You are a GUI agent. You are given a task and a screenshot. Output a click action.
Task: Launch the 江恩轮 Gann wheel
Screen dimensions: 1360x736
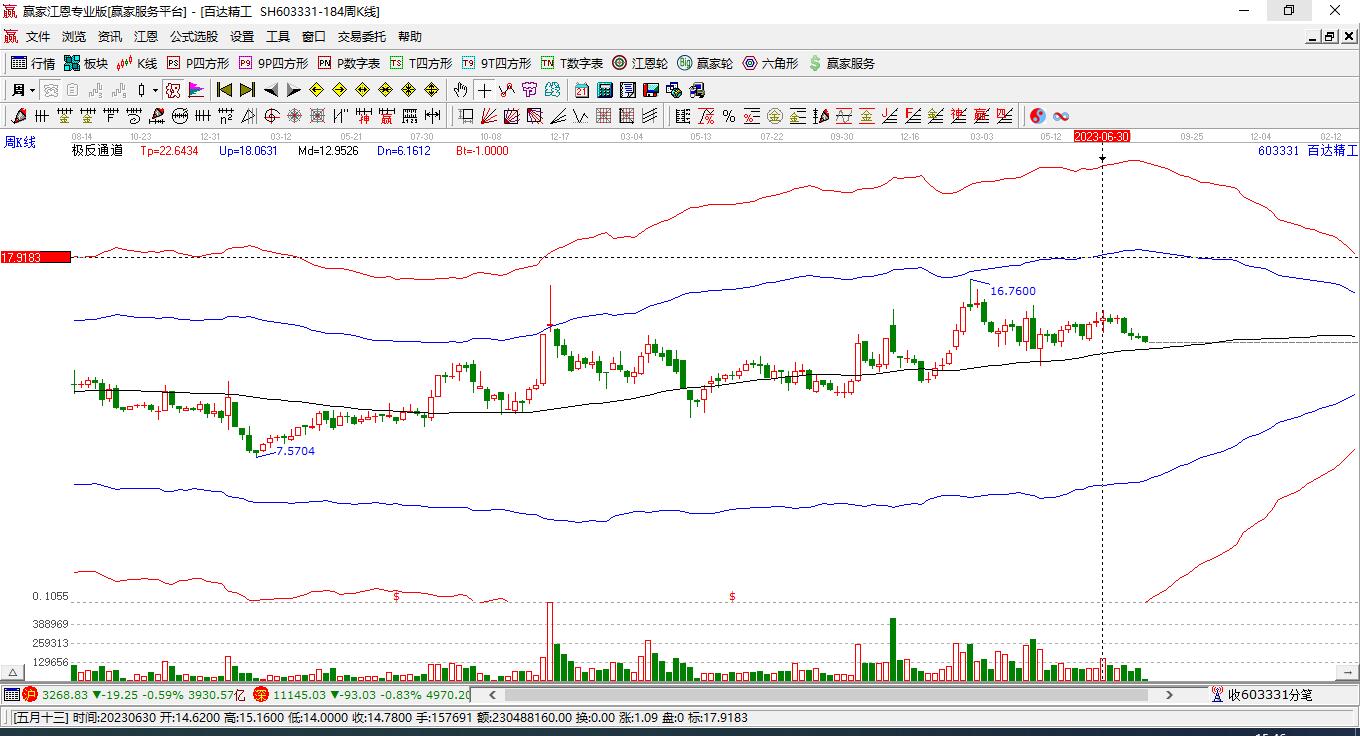pos(640,63)
